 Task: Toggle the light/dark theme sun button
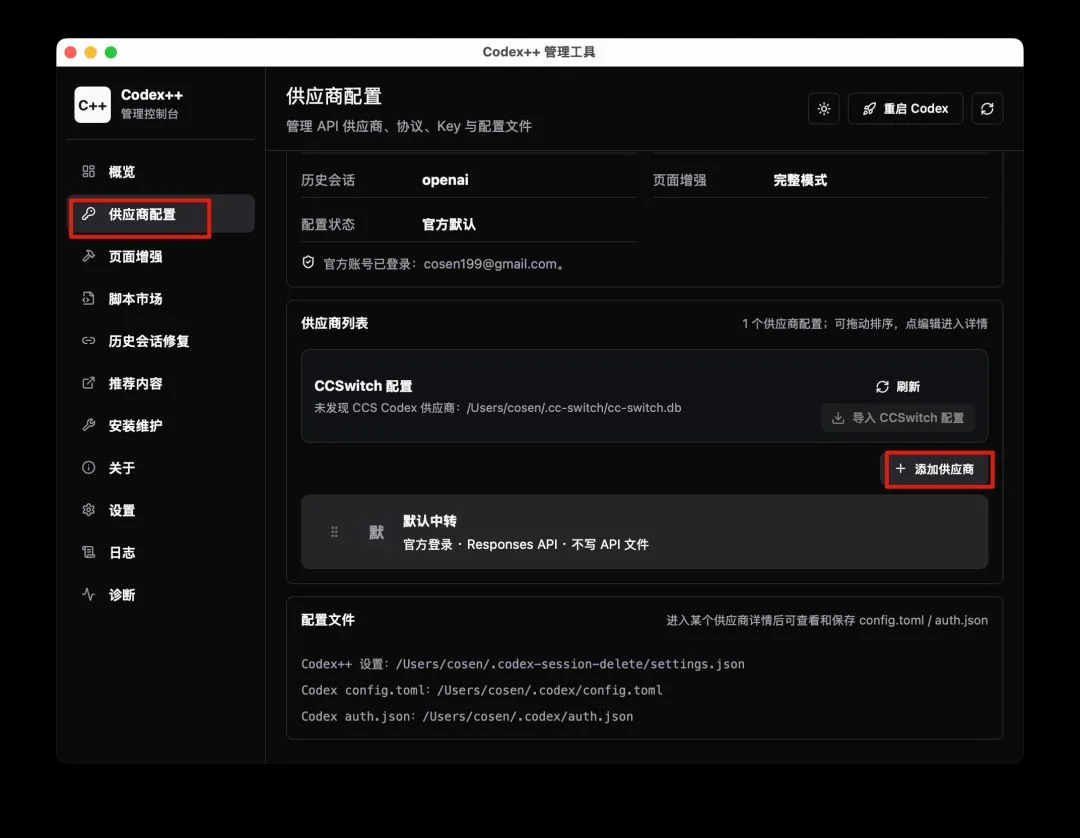pyautogui.click(x=824, y=109)
